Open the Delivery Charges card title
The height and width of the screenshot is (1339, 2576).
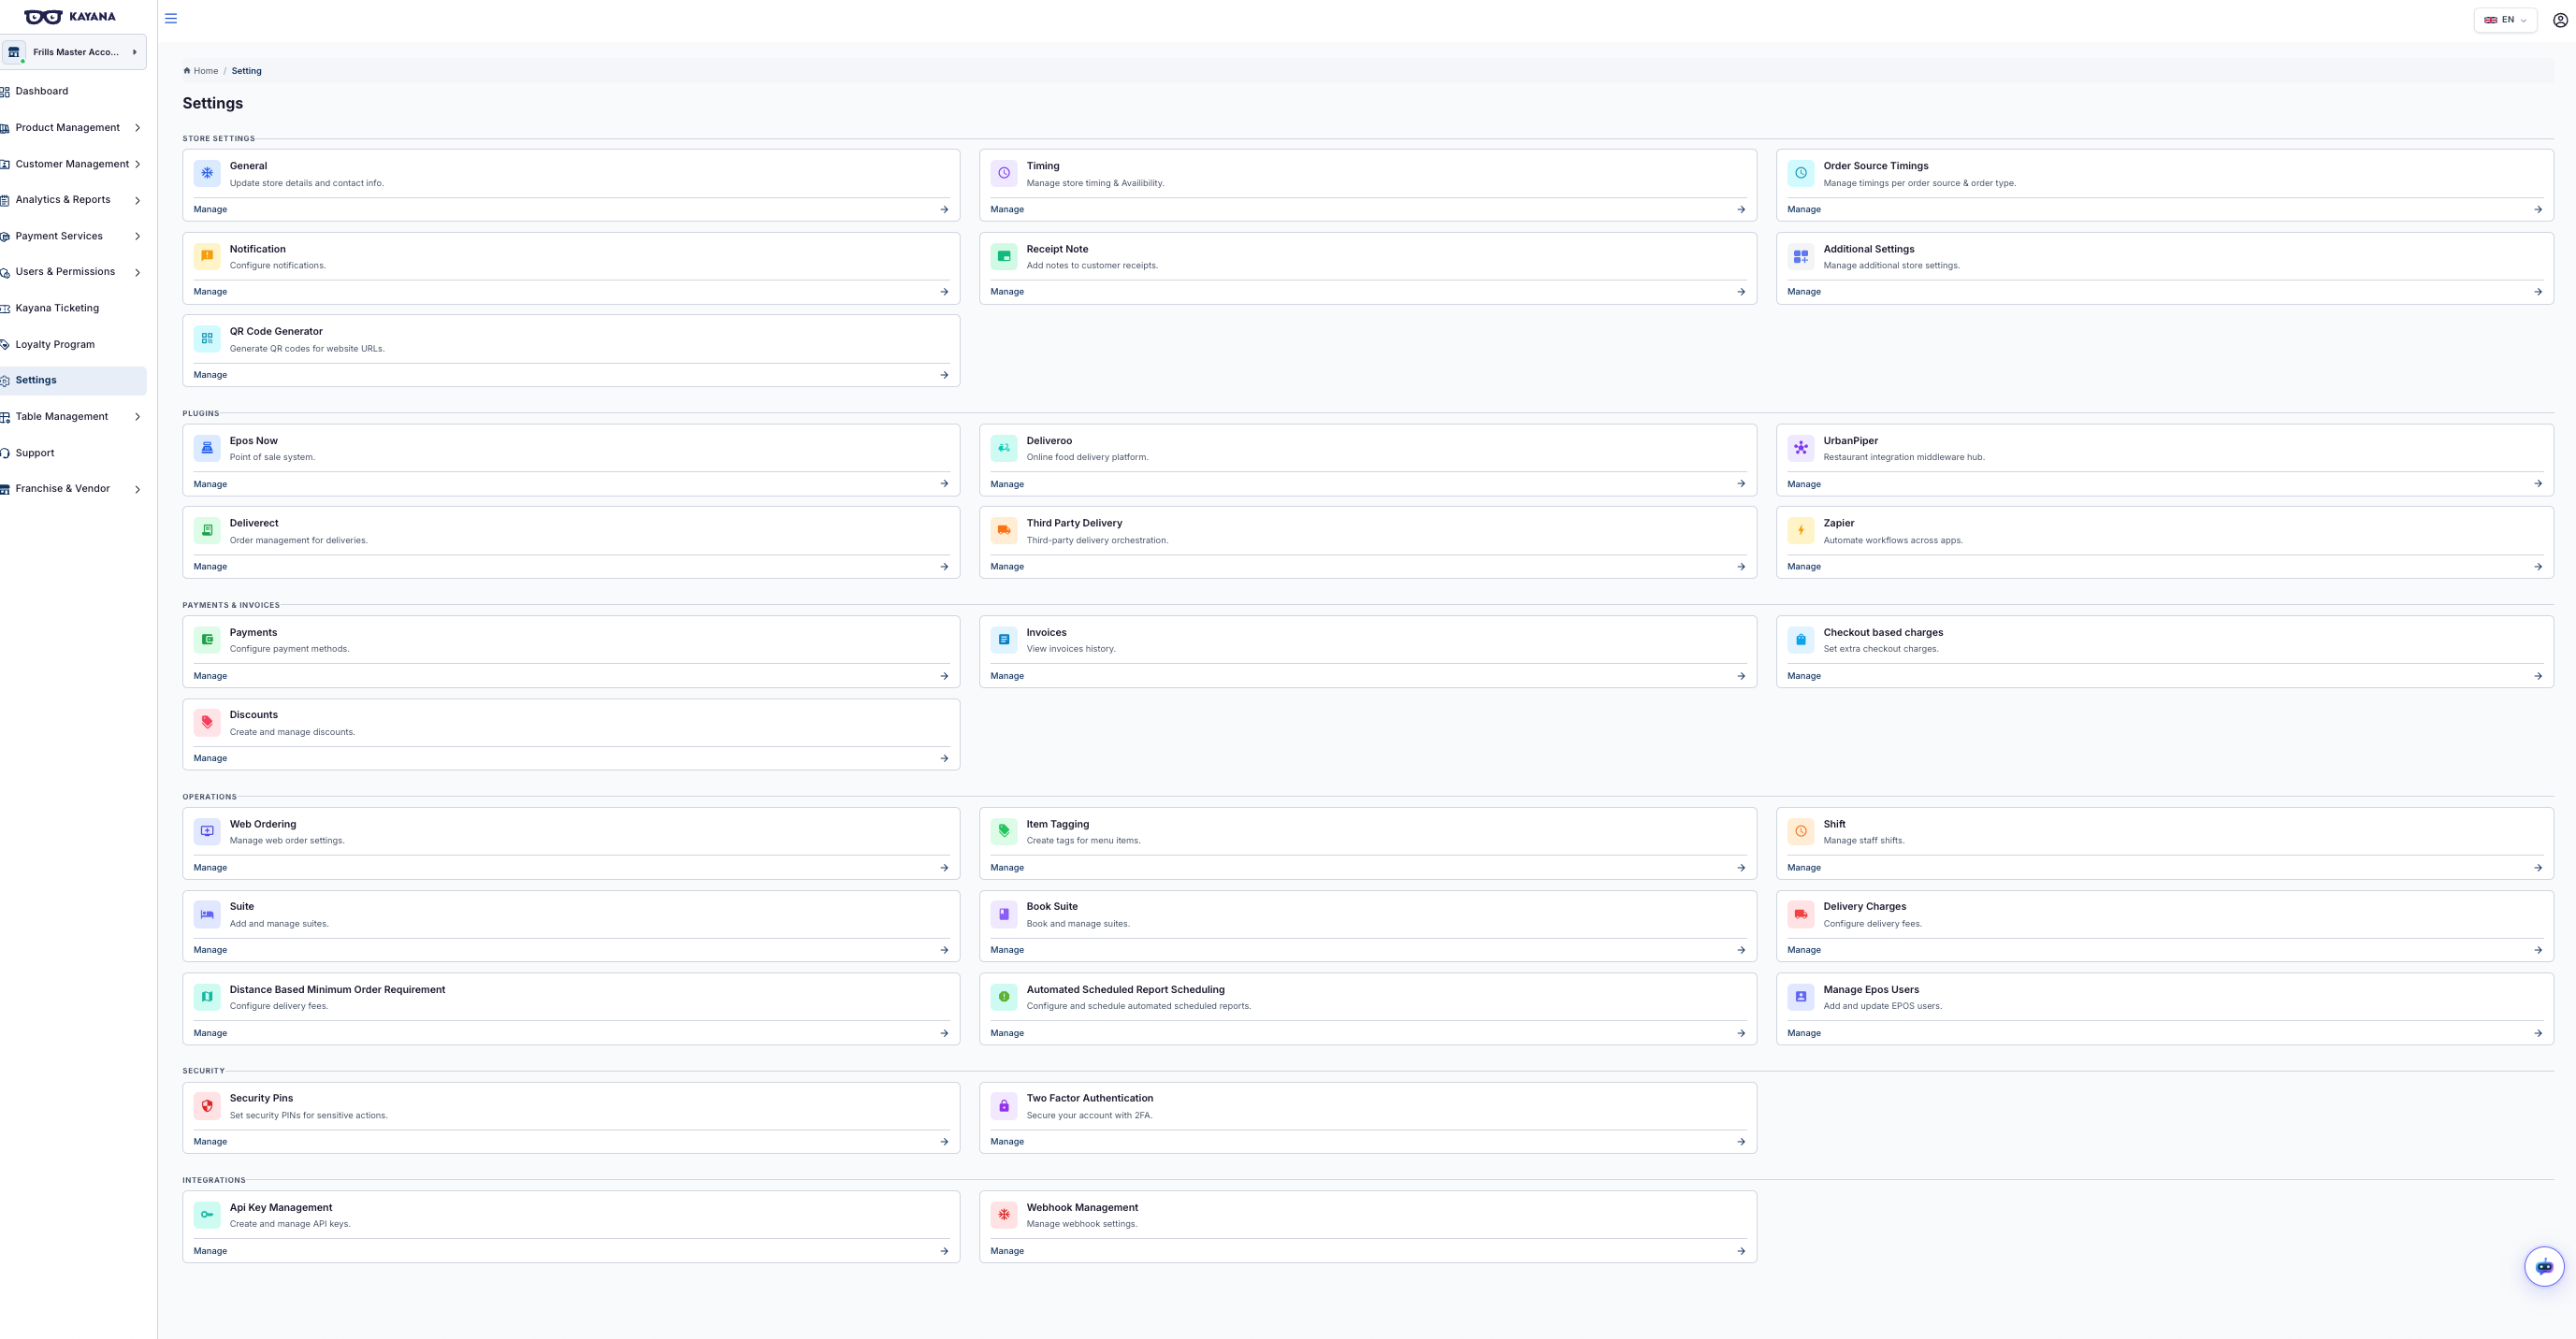1864,907
